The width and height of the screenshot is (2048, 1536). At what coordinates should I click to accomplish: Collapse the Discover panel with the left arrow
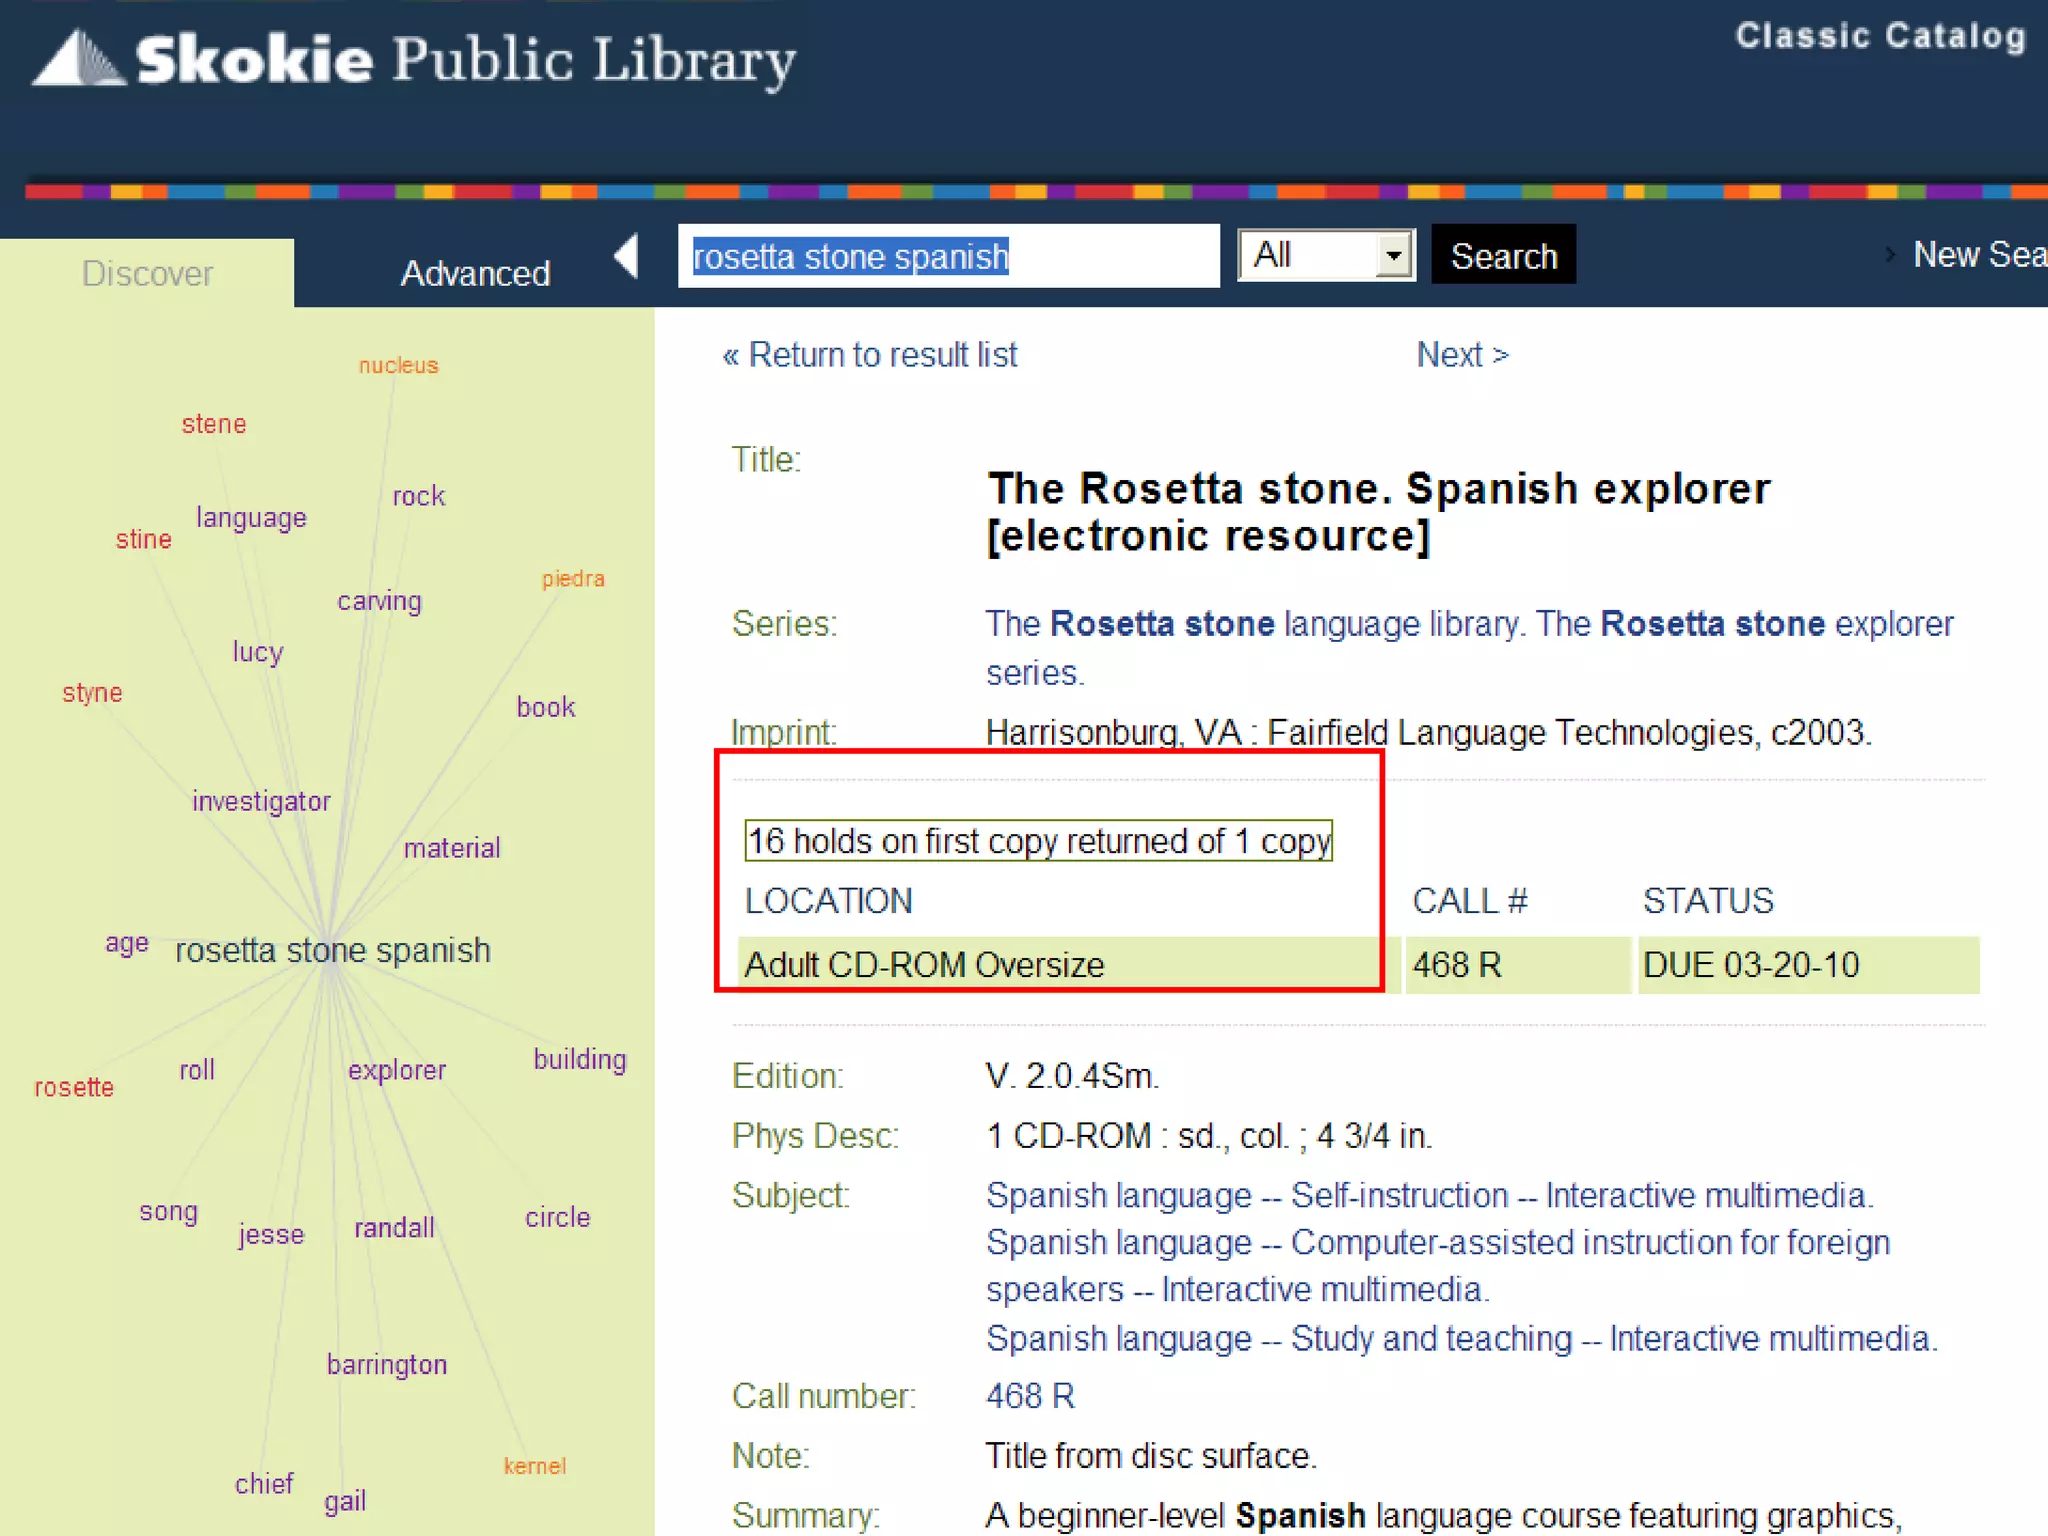coord(627,256)
